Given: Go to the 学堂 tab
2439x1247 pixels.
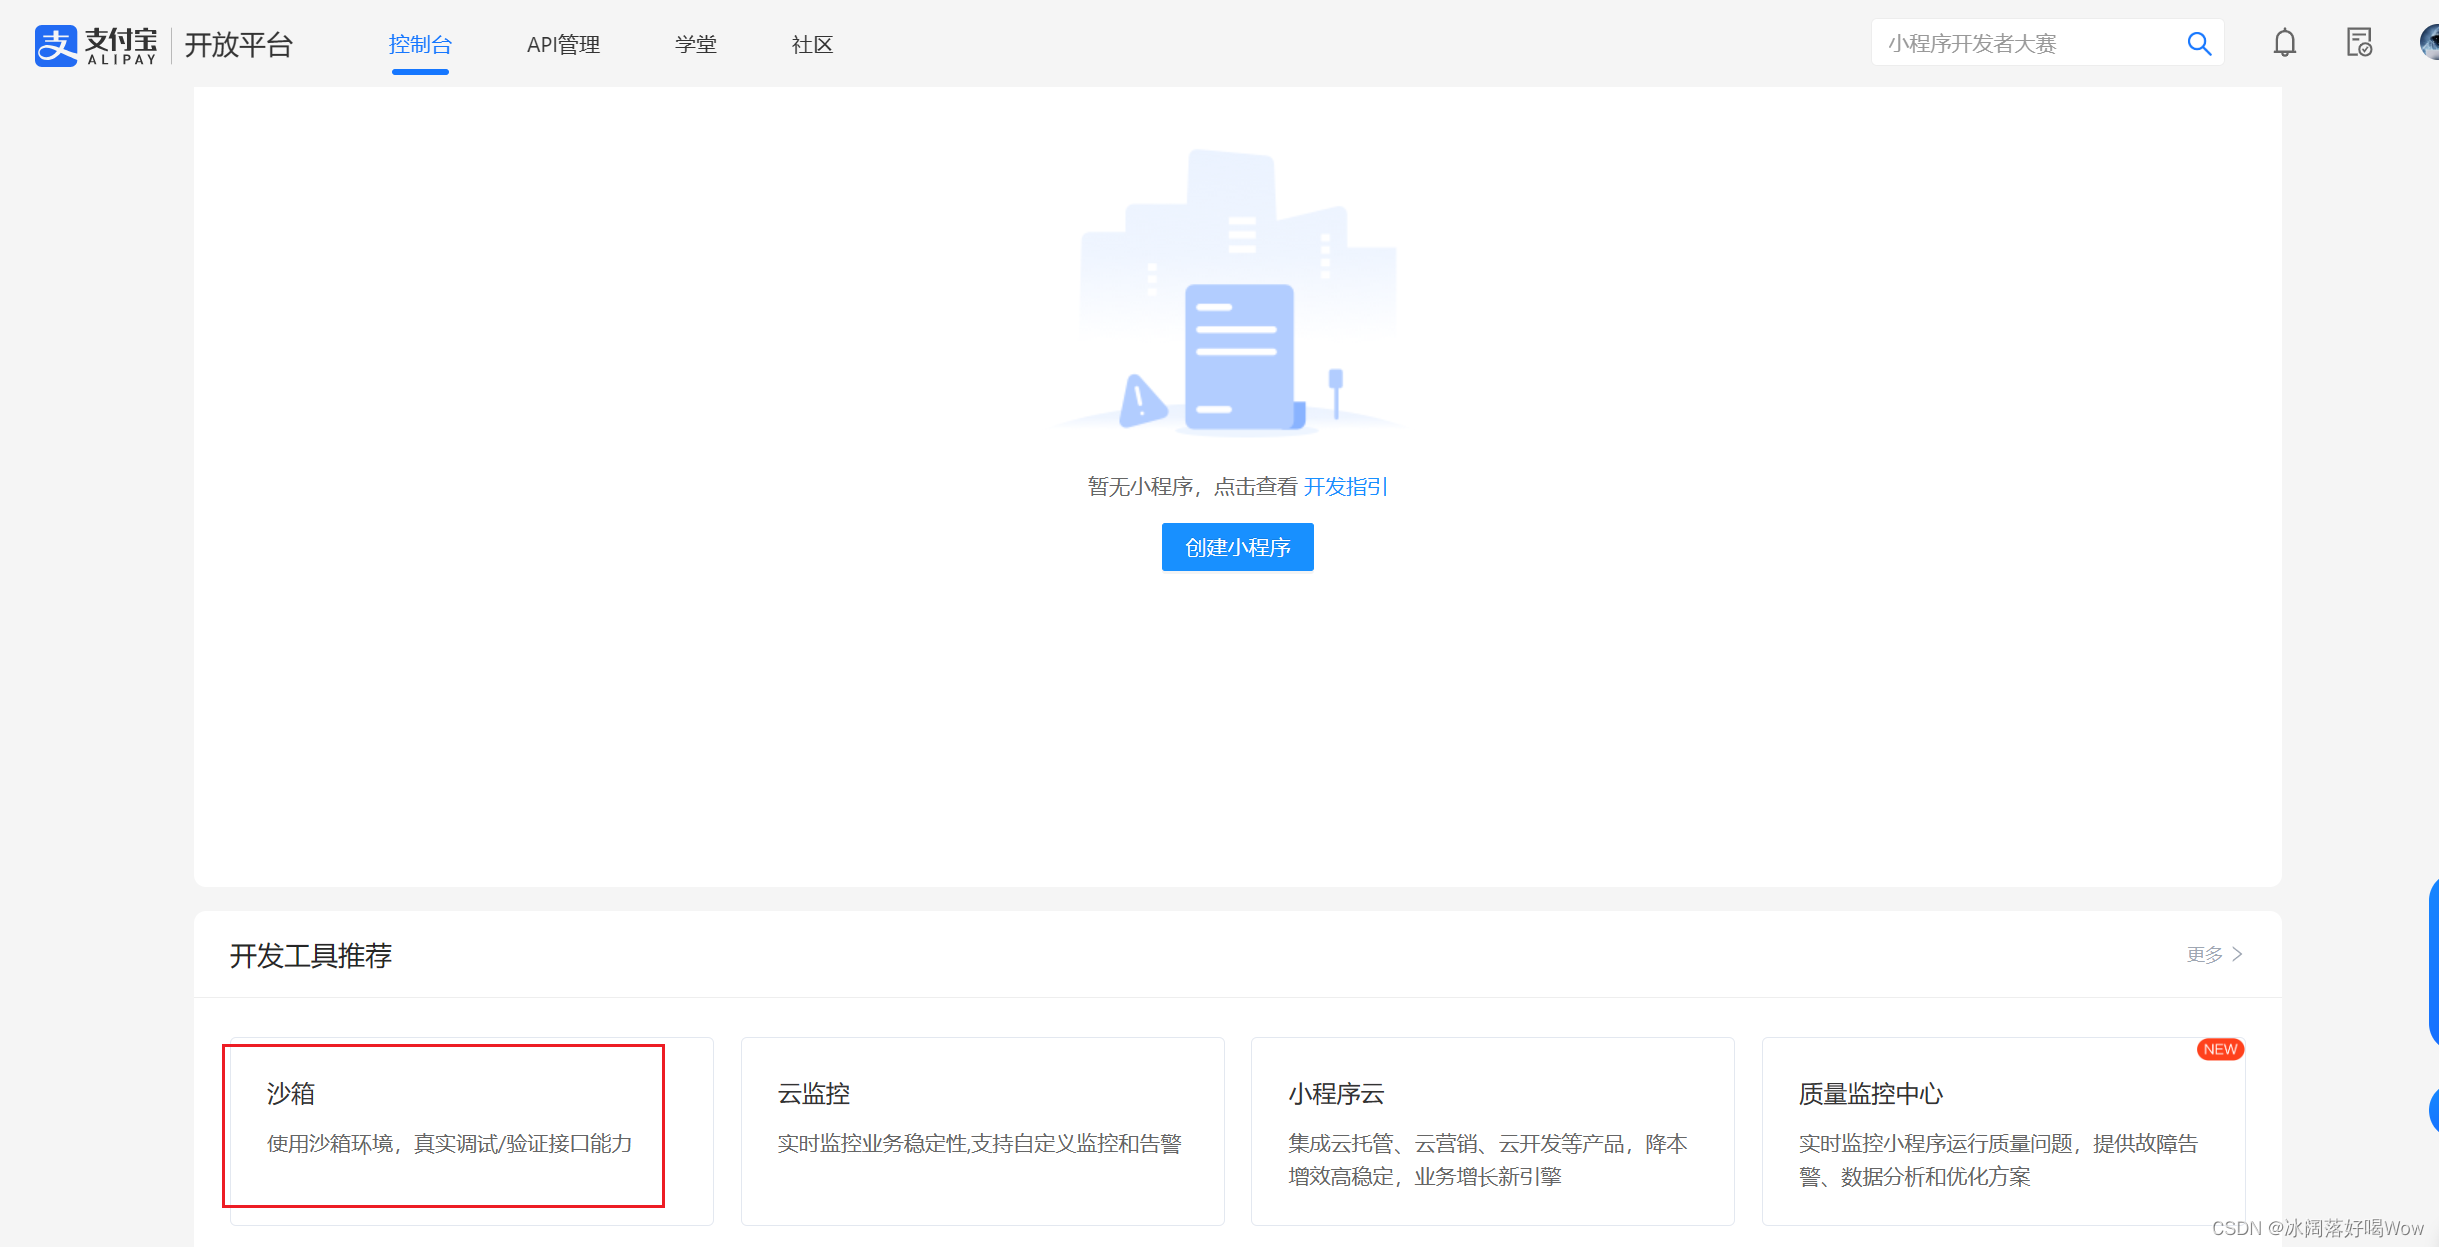Looking at the screenshot, I should 696,45.
